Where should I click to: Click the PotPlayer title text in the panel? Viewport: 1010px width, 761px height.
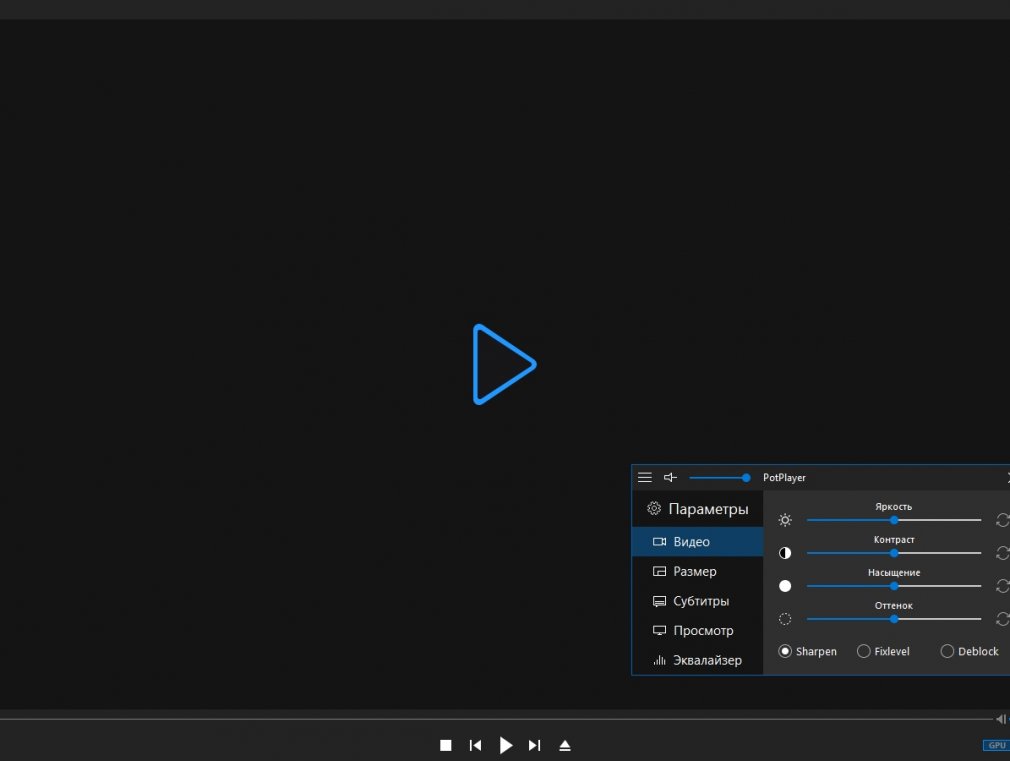coord(784,477)
